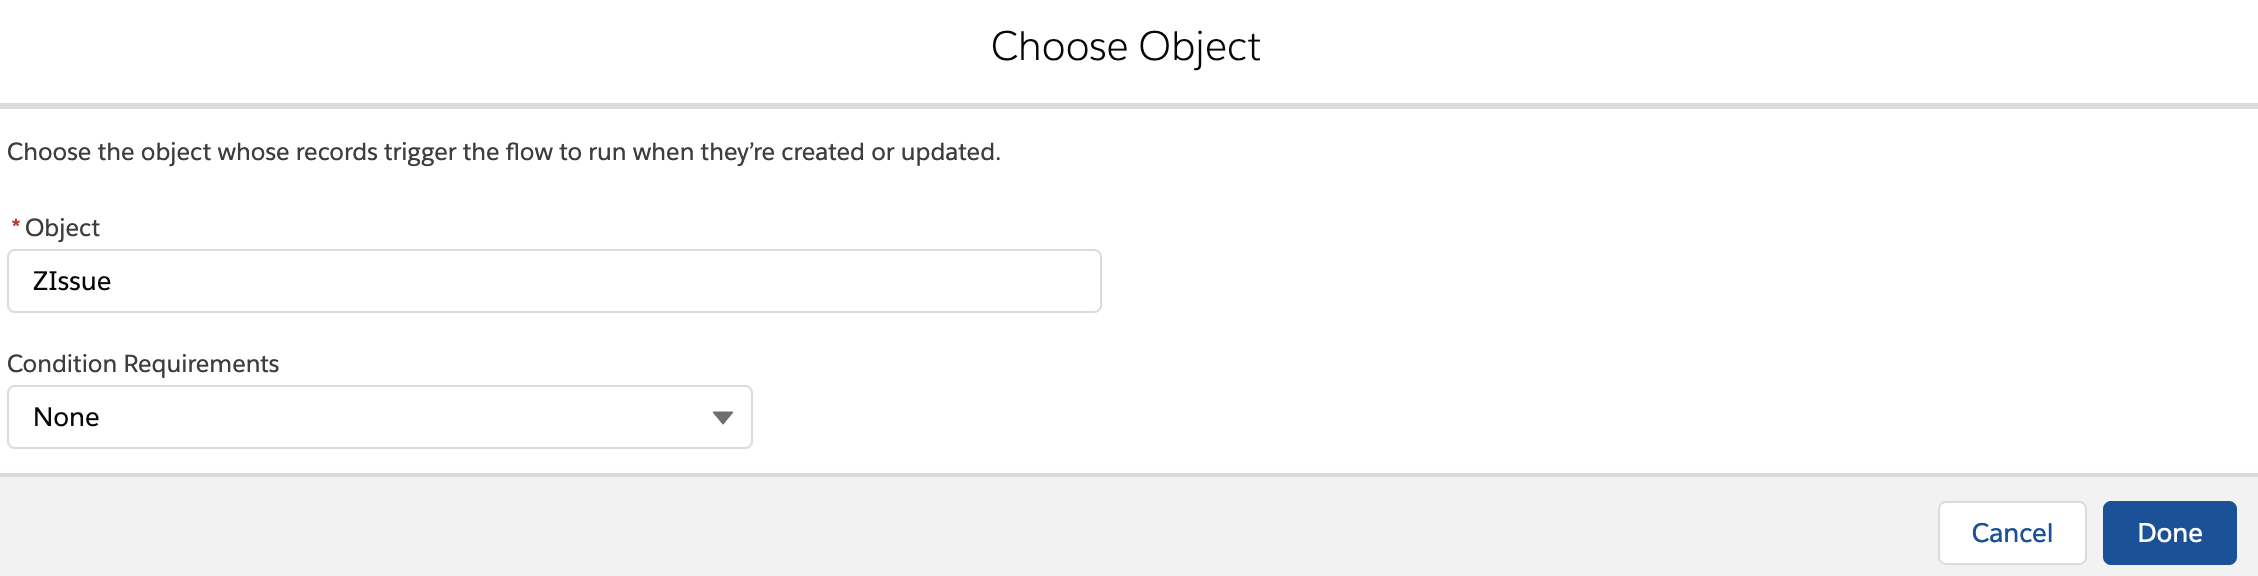The height and width of the screenshot is (576, 2258).
Task: Click the Condition Requirements dropdown arrow
Action: point(722,417)
